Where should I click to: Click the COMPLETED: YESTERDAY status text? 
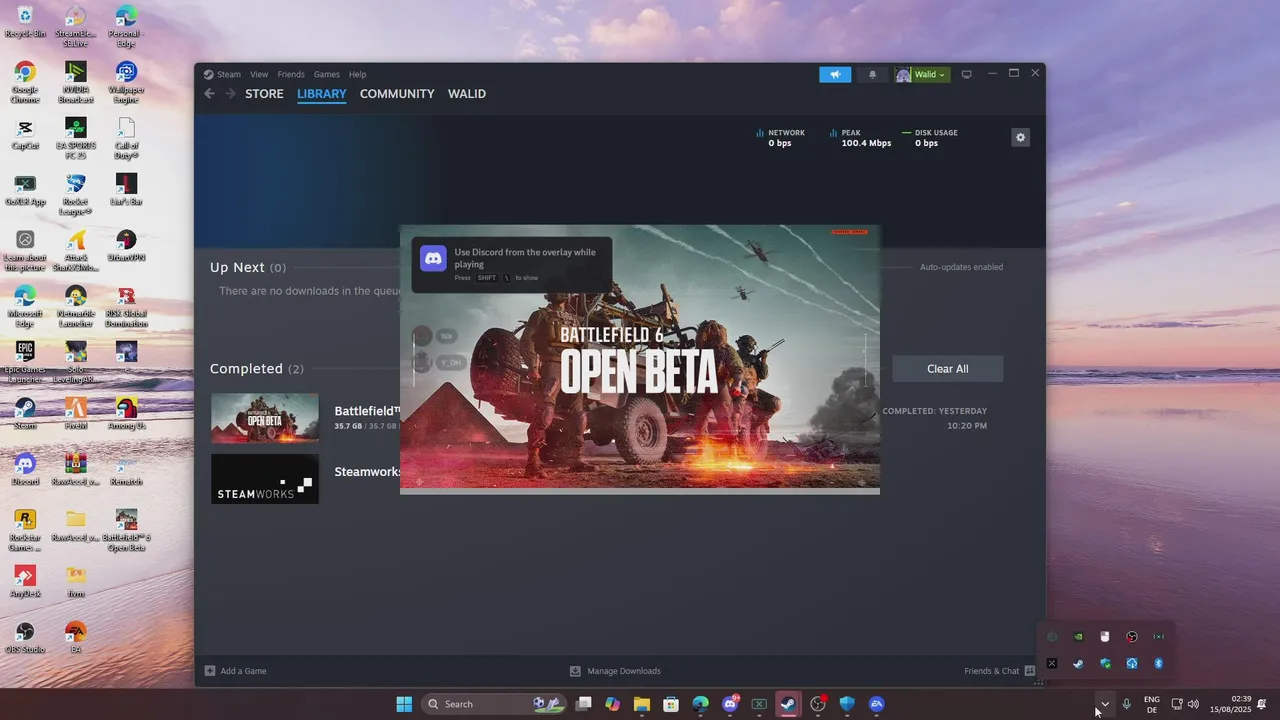click(x=934, y=411)
